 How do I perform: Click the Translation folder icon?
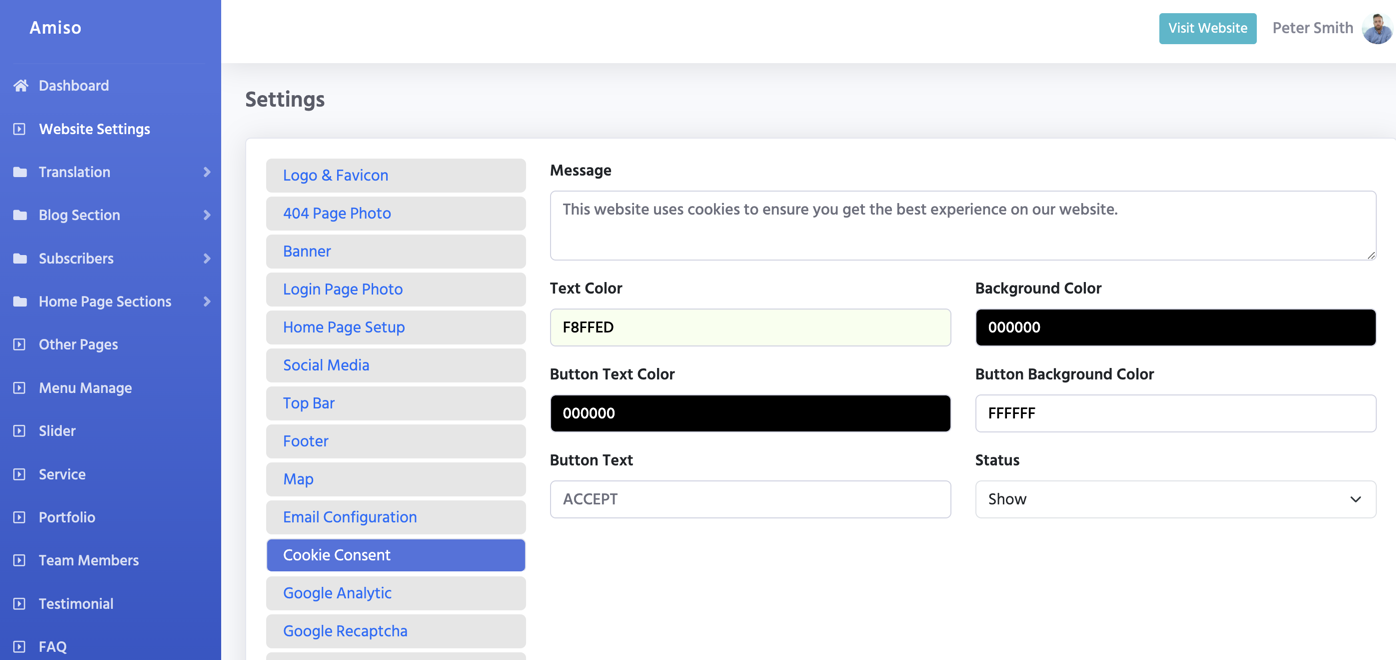coord(20,172)
